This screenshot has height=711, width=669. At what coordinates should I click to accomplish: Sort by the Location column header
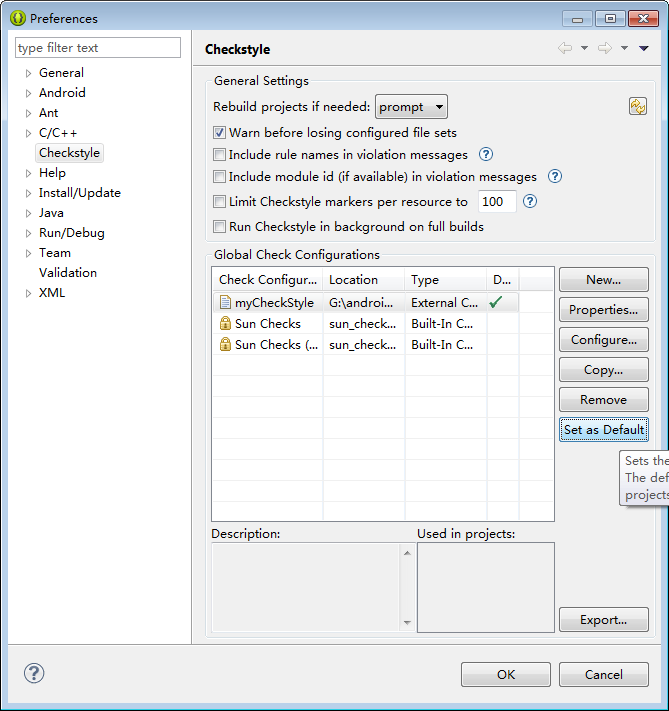[363, 279]
